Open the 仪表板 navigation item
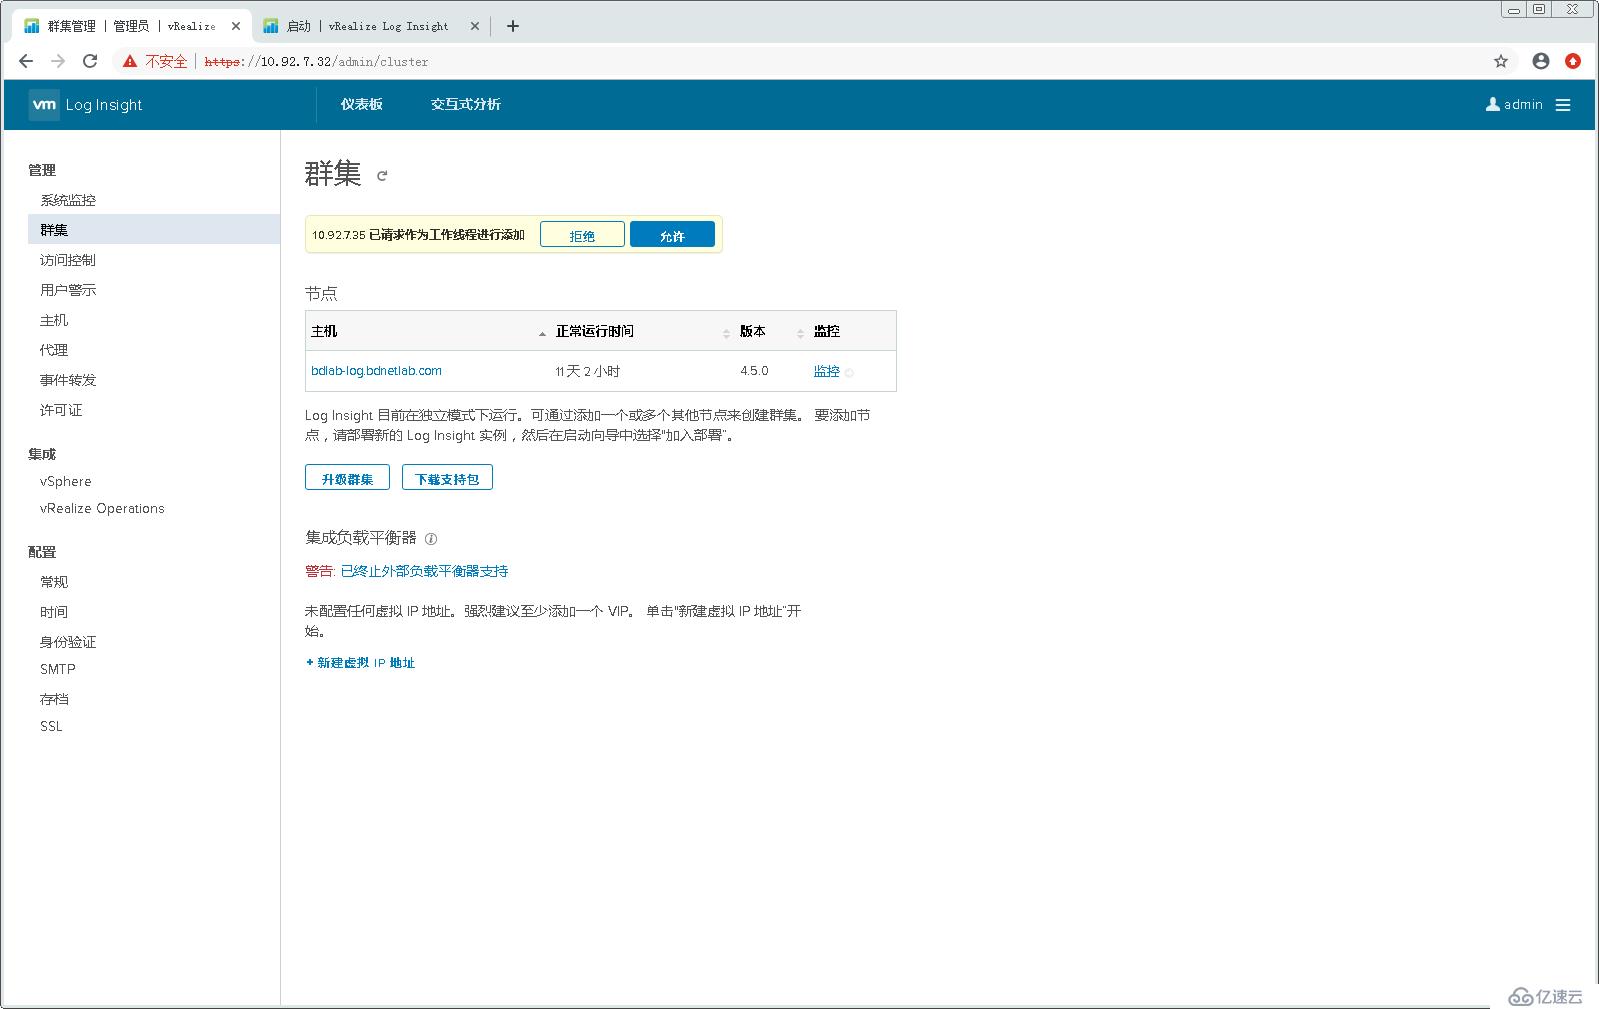1599x1009 pixels. (x=361, y=104)
